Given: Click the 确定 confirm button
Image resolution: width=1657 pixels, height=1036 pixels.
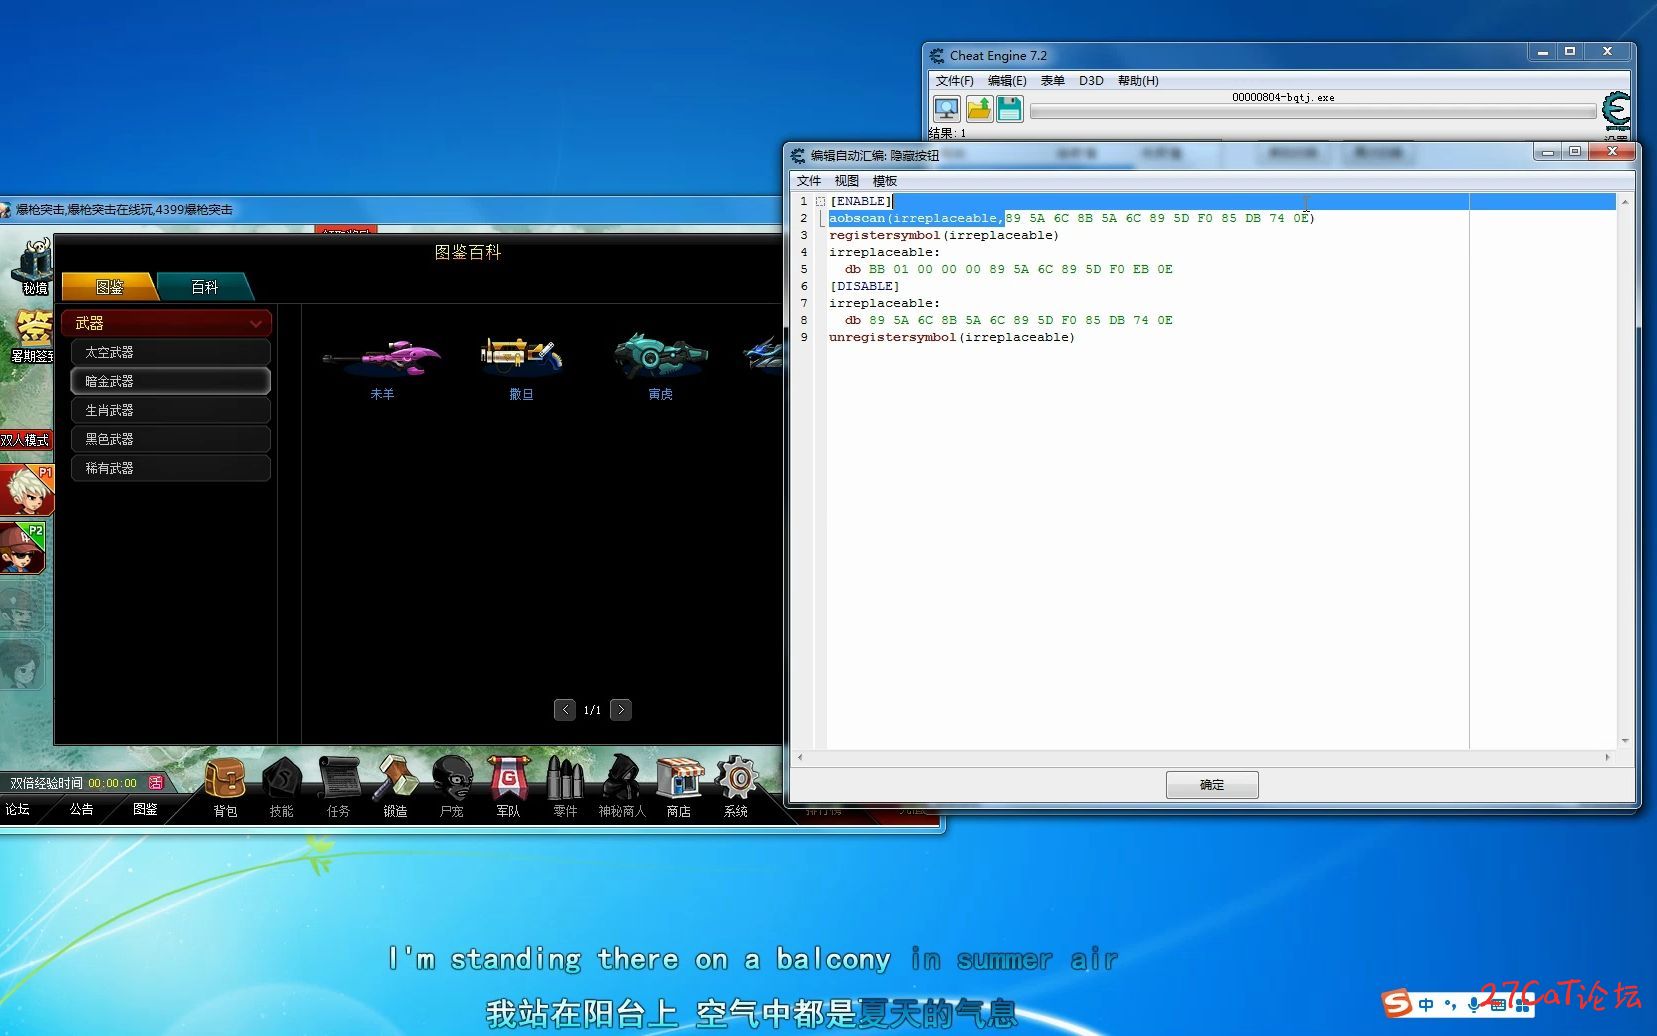Looking at the screenshot, I should click(x=1212, y=785).
